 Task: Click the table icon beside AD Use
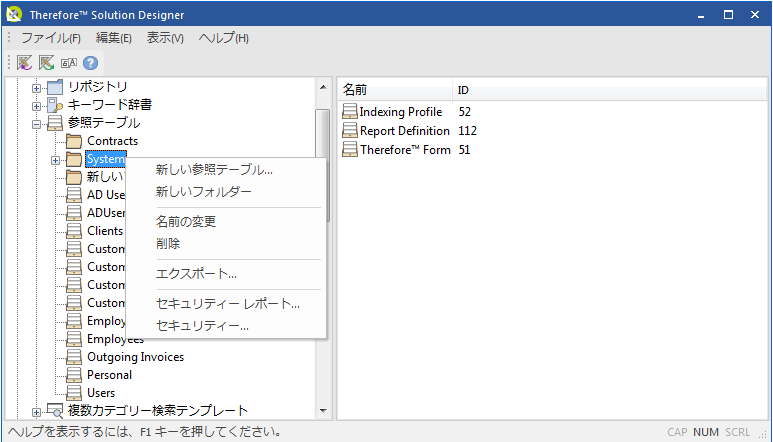74,195
